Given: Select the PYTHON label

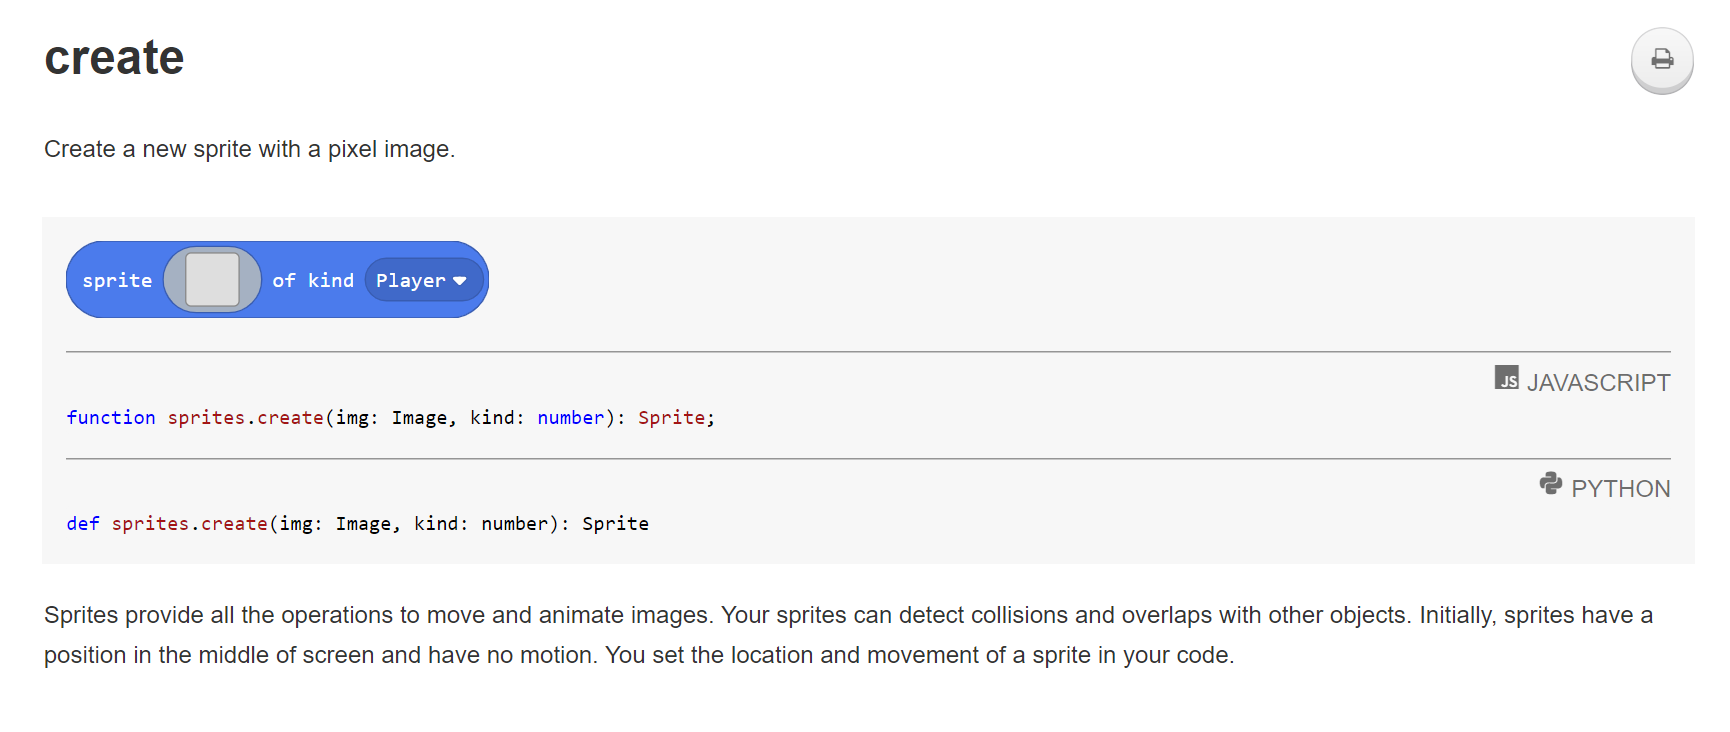Looking at the screenshot, I should (1620, 489).
